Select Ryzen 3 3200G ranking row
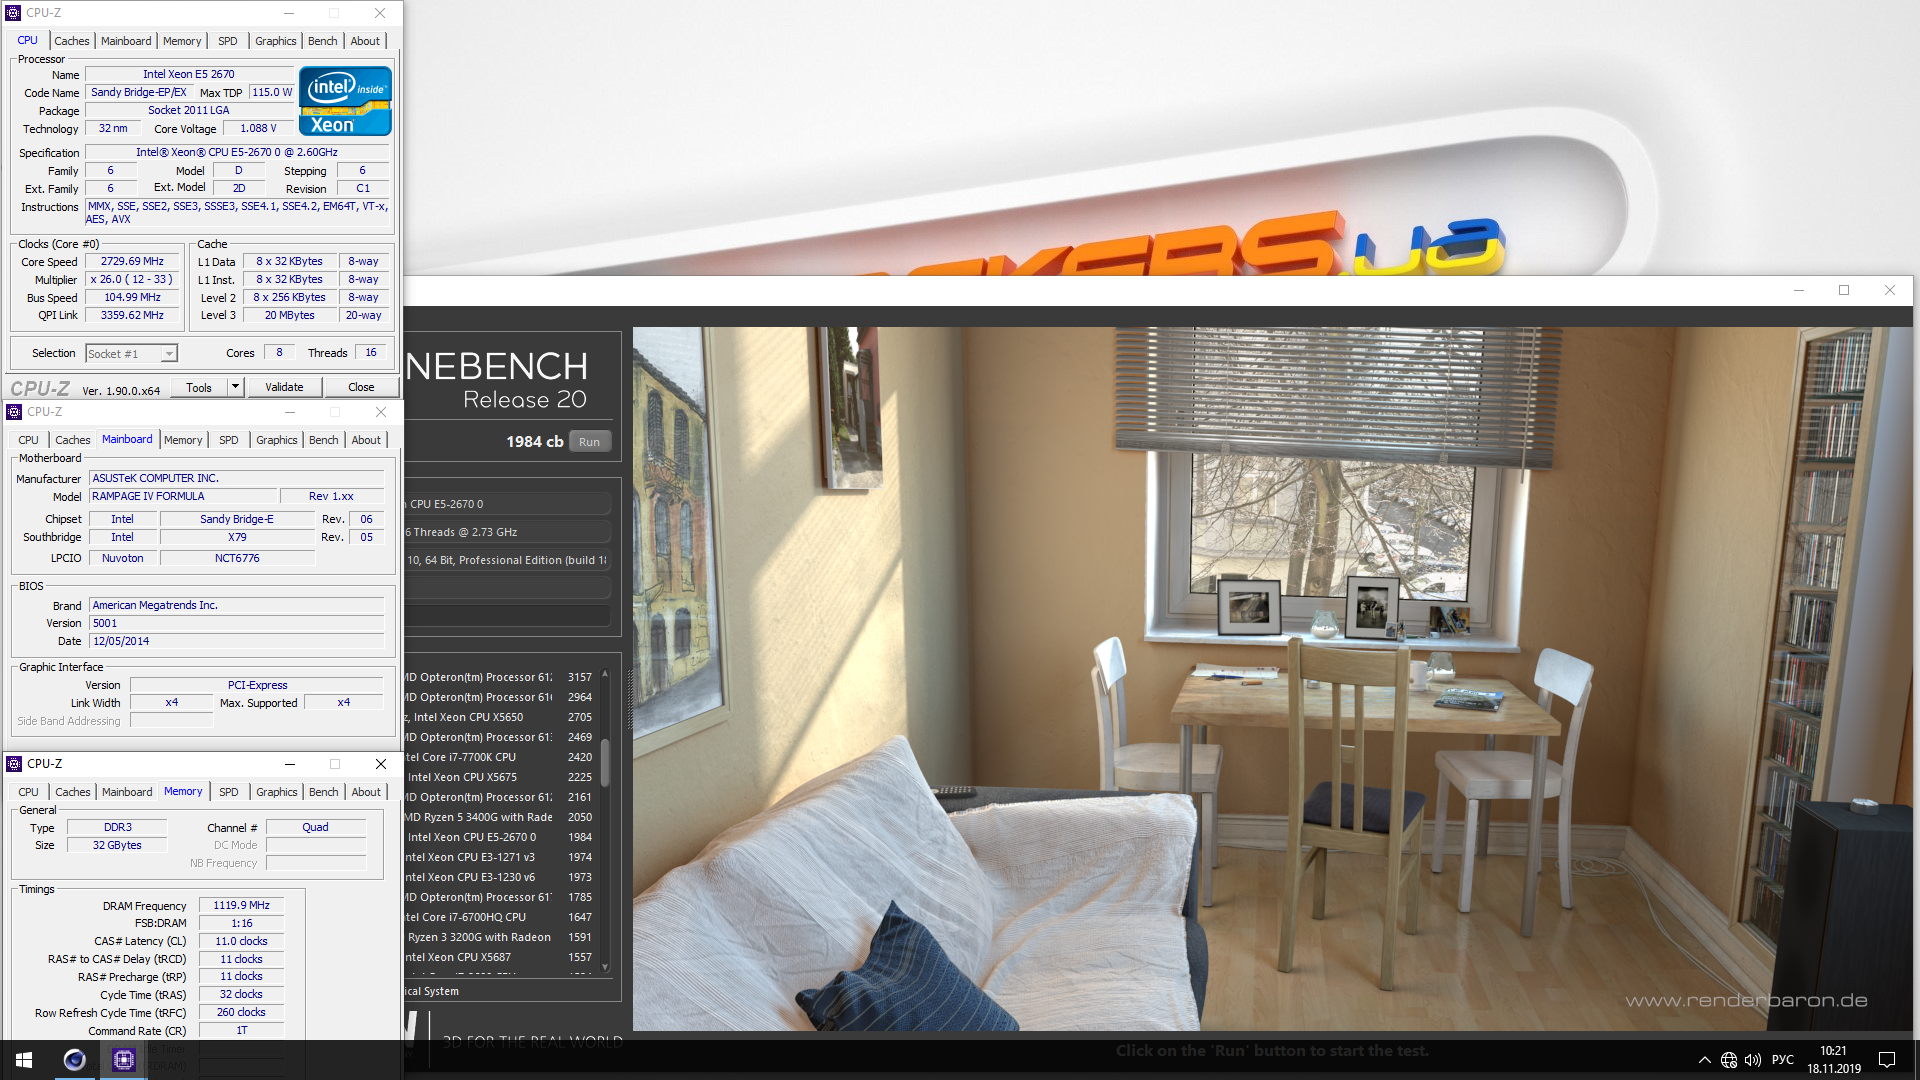This screenshot has width=1920, height=1080. [x=499, y=937]
